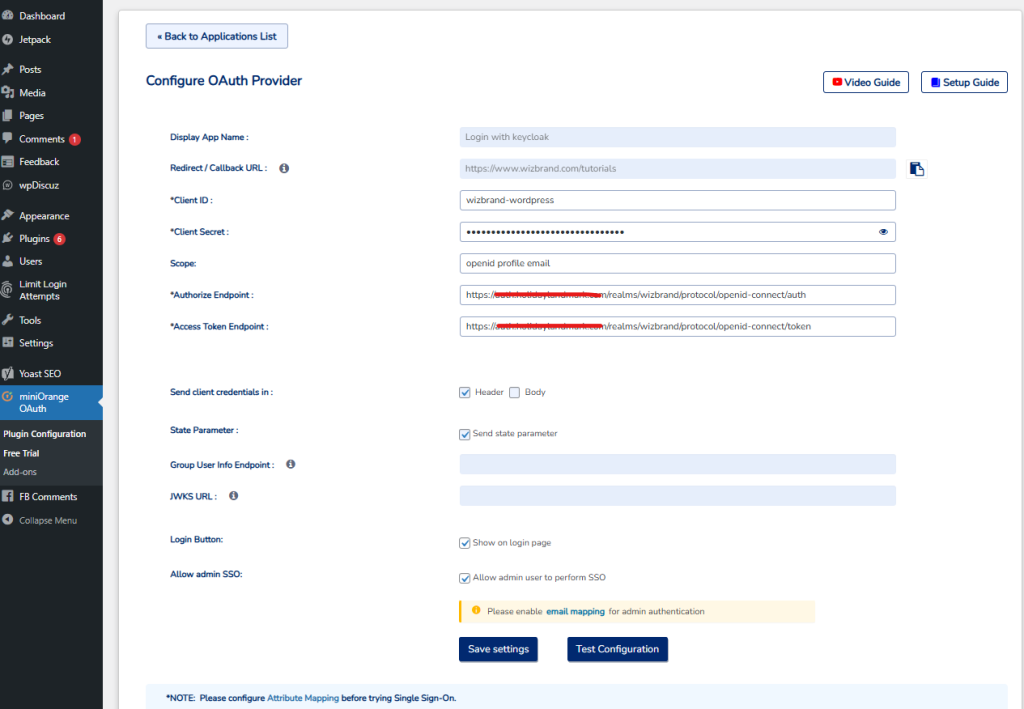Viewport: 1024px width, 709px height.
Task: Enable the Body client credentials checkbox
Action: coord(515,392)
